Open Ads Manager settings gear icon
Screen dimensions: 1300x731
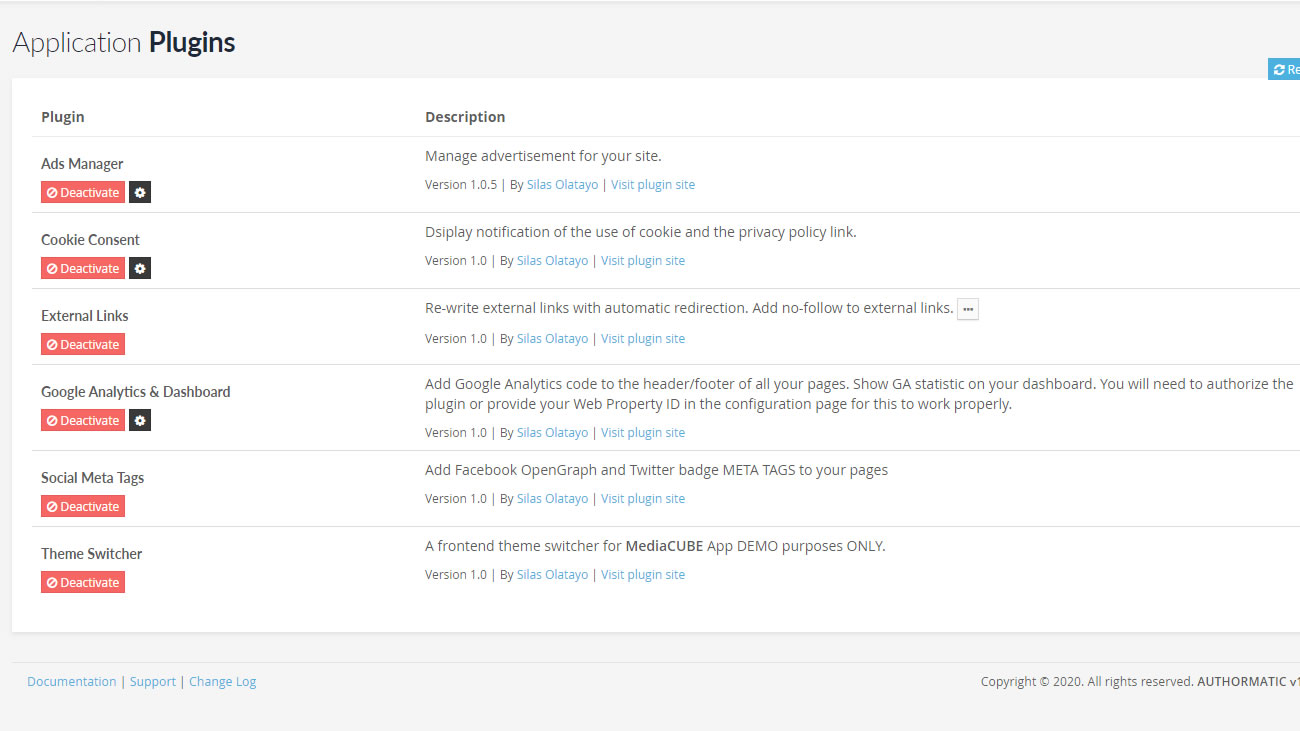pos(140,193)
